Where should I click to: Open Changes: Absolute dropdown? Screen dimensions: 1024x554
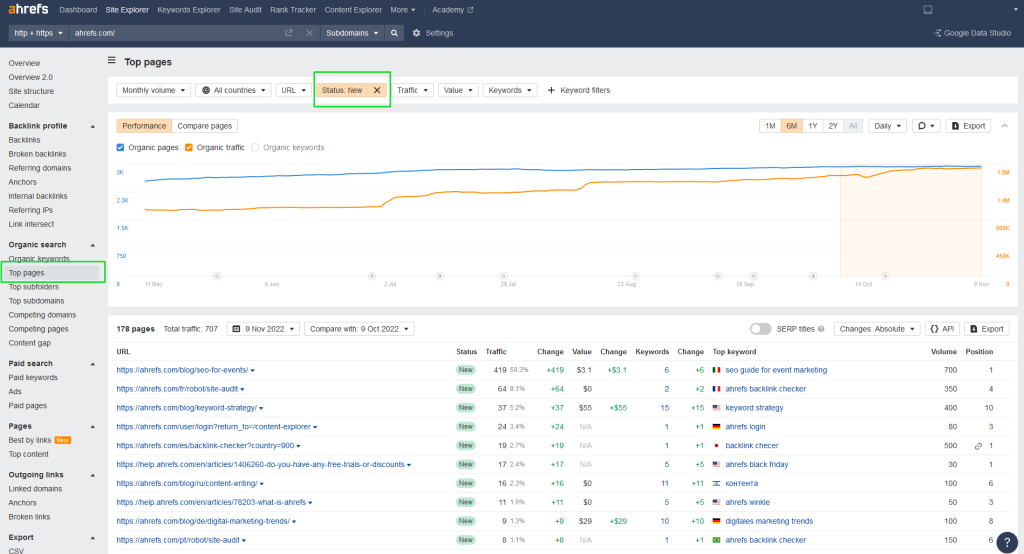[x=876, y=329]
